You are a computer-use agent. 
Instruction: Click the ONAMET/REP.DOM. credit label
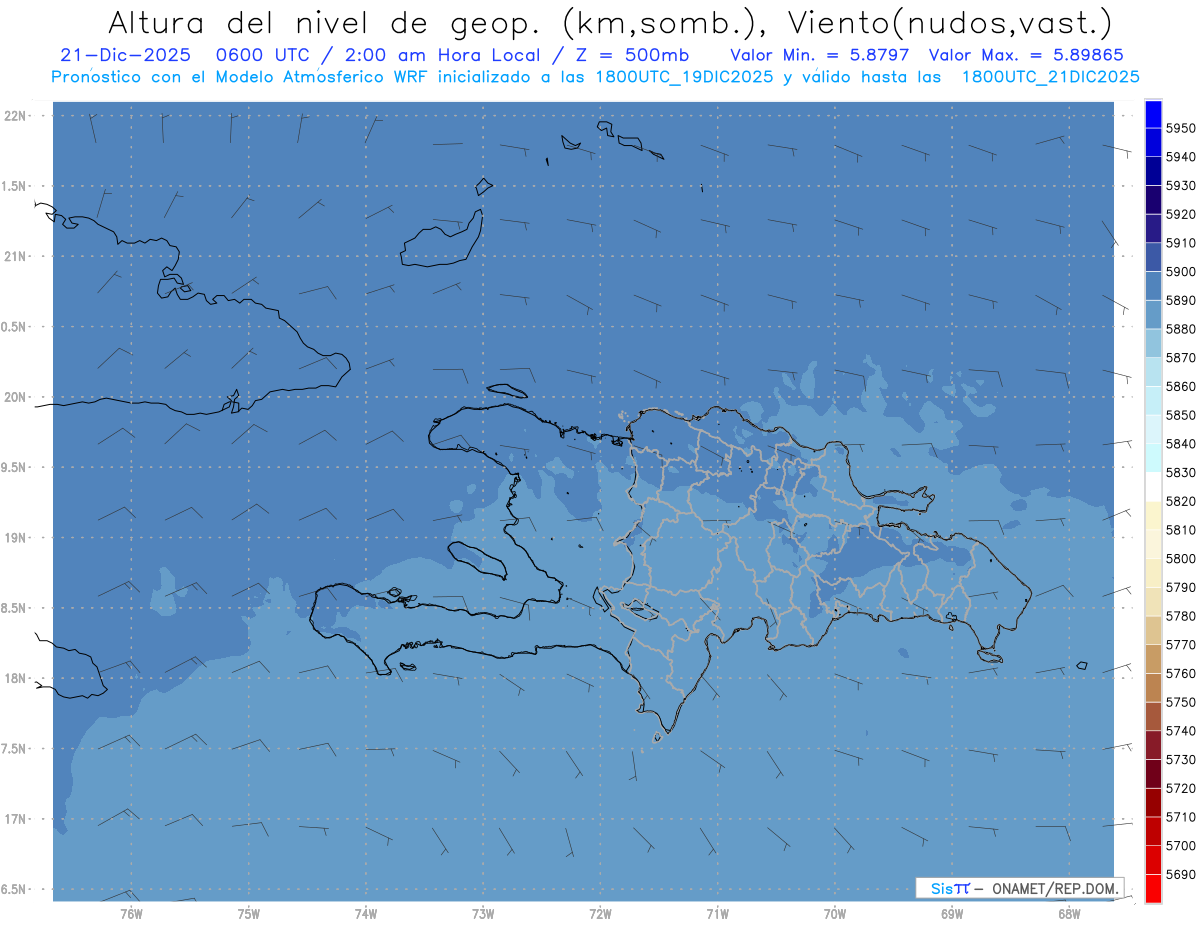coord(1055,888)
